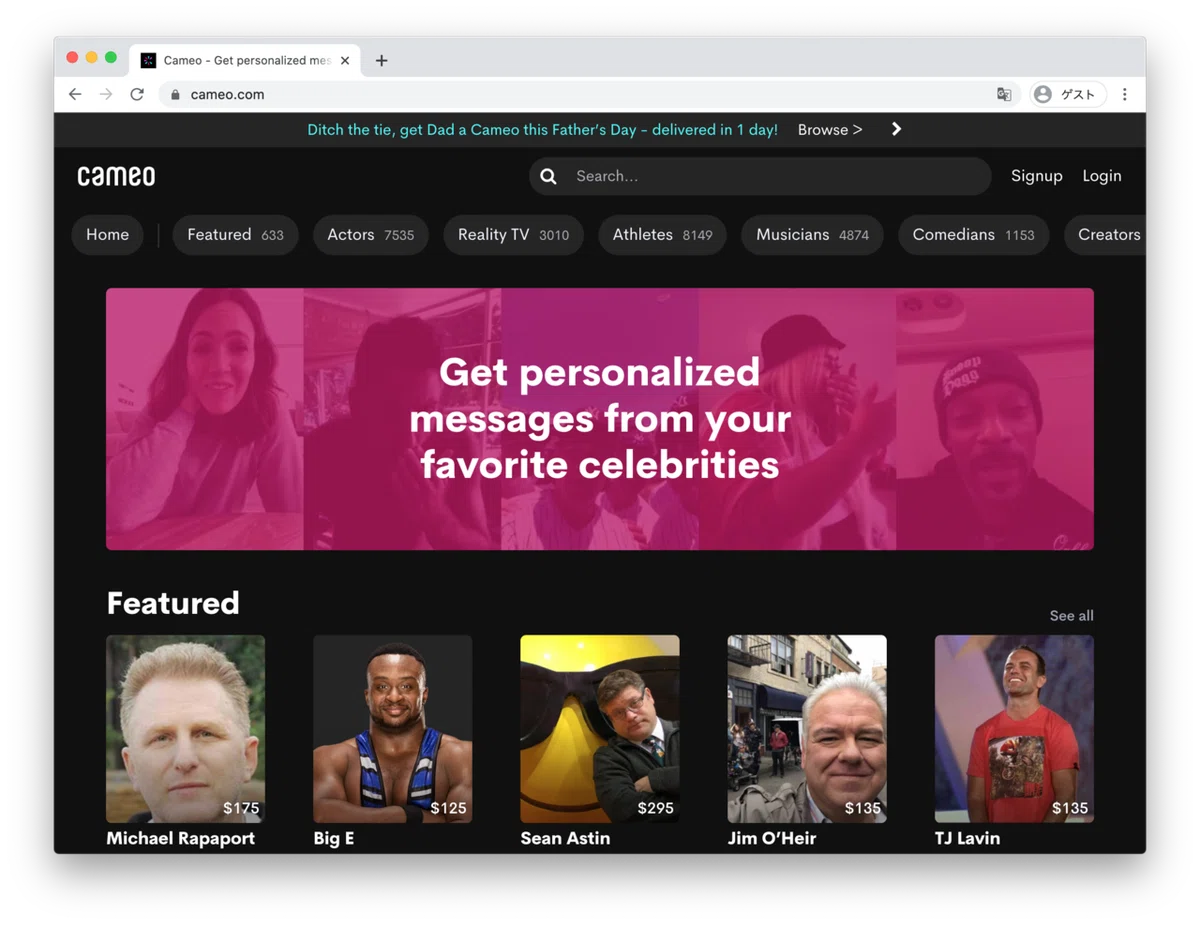Click the Jim O'Heir name text
The image size is (1200, 925).
[771, 838]
